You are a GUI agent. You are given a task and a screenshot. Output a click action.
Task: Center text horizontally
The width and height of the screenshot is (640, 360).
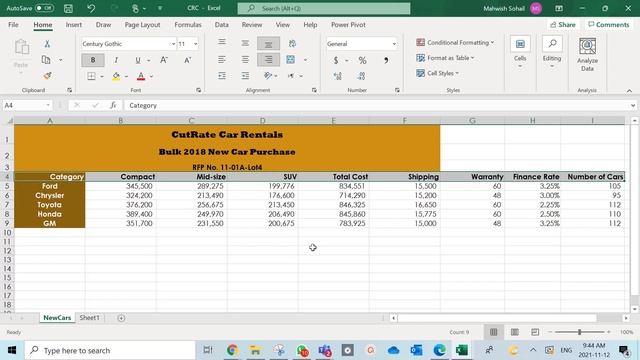click(245, 60)
